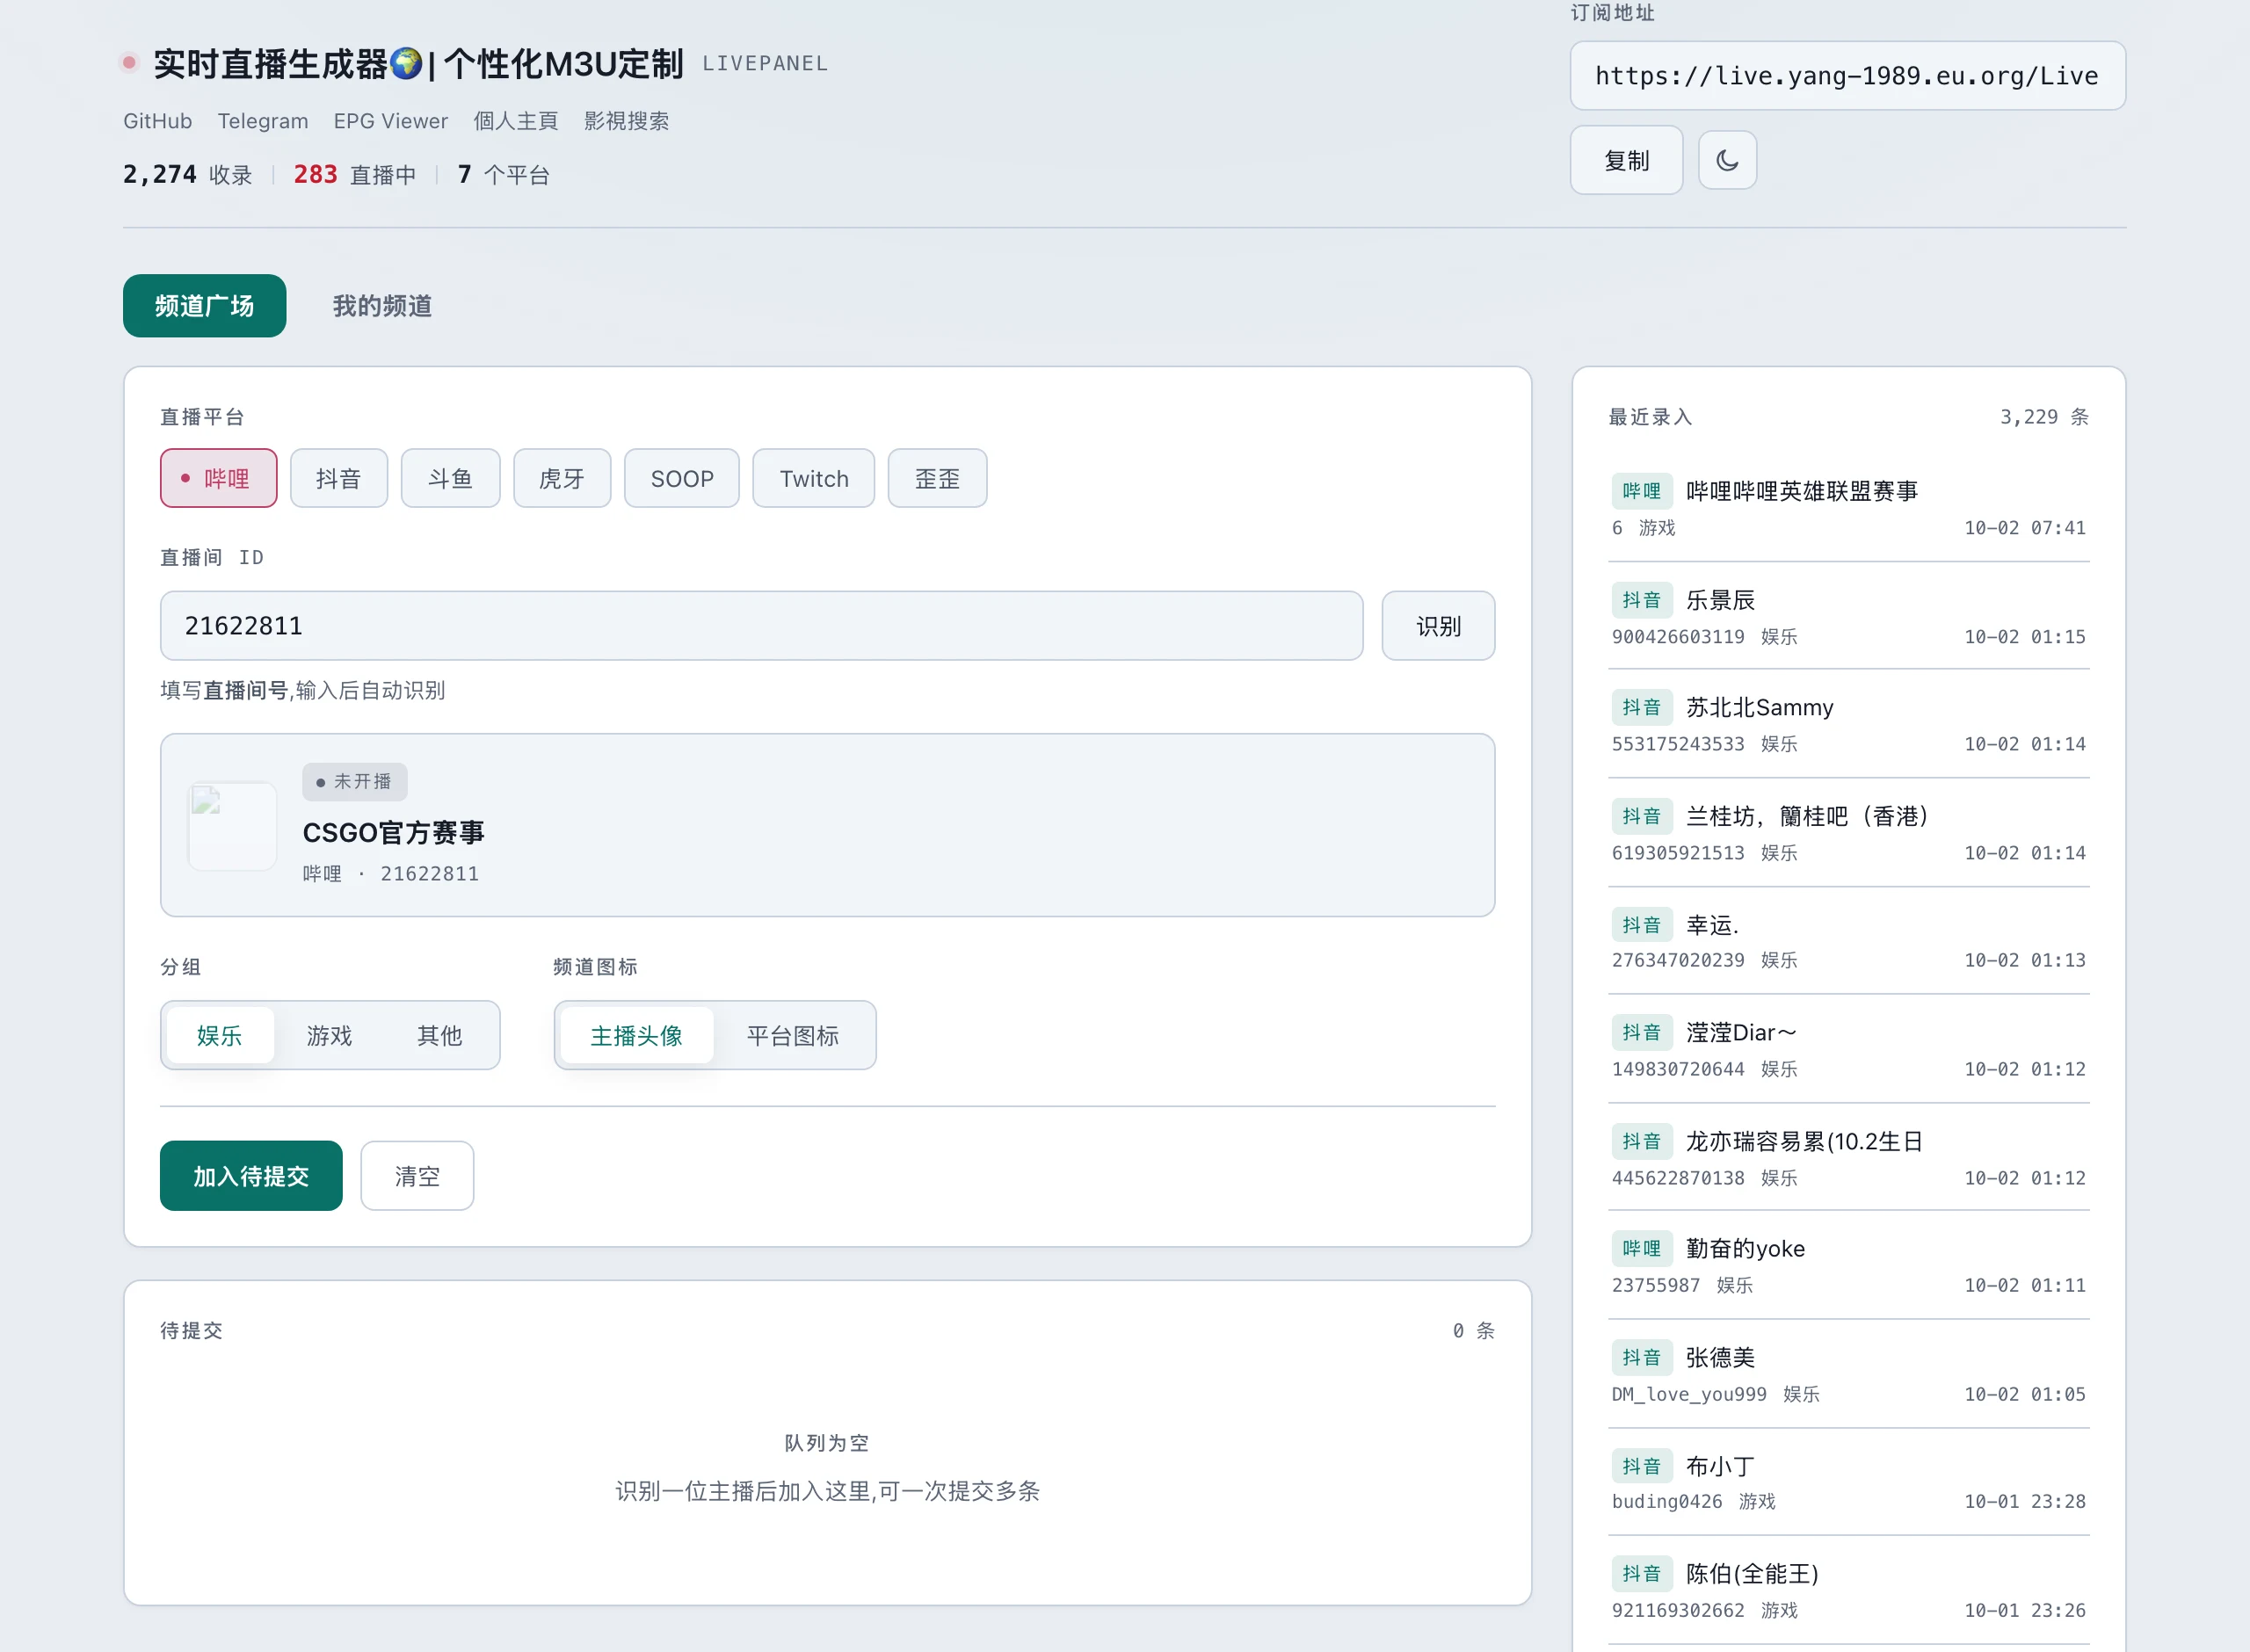This screenshot has width=2250, height=1652.
Task: Select the 哔哩 platform chip
Action: (x=218, y=478)
